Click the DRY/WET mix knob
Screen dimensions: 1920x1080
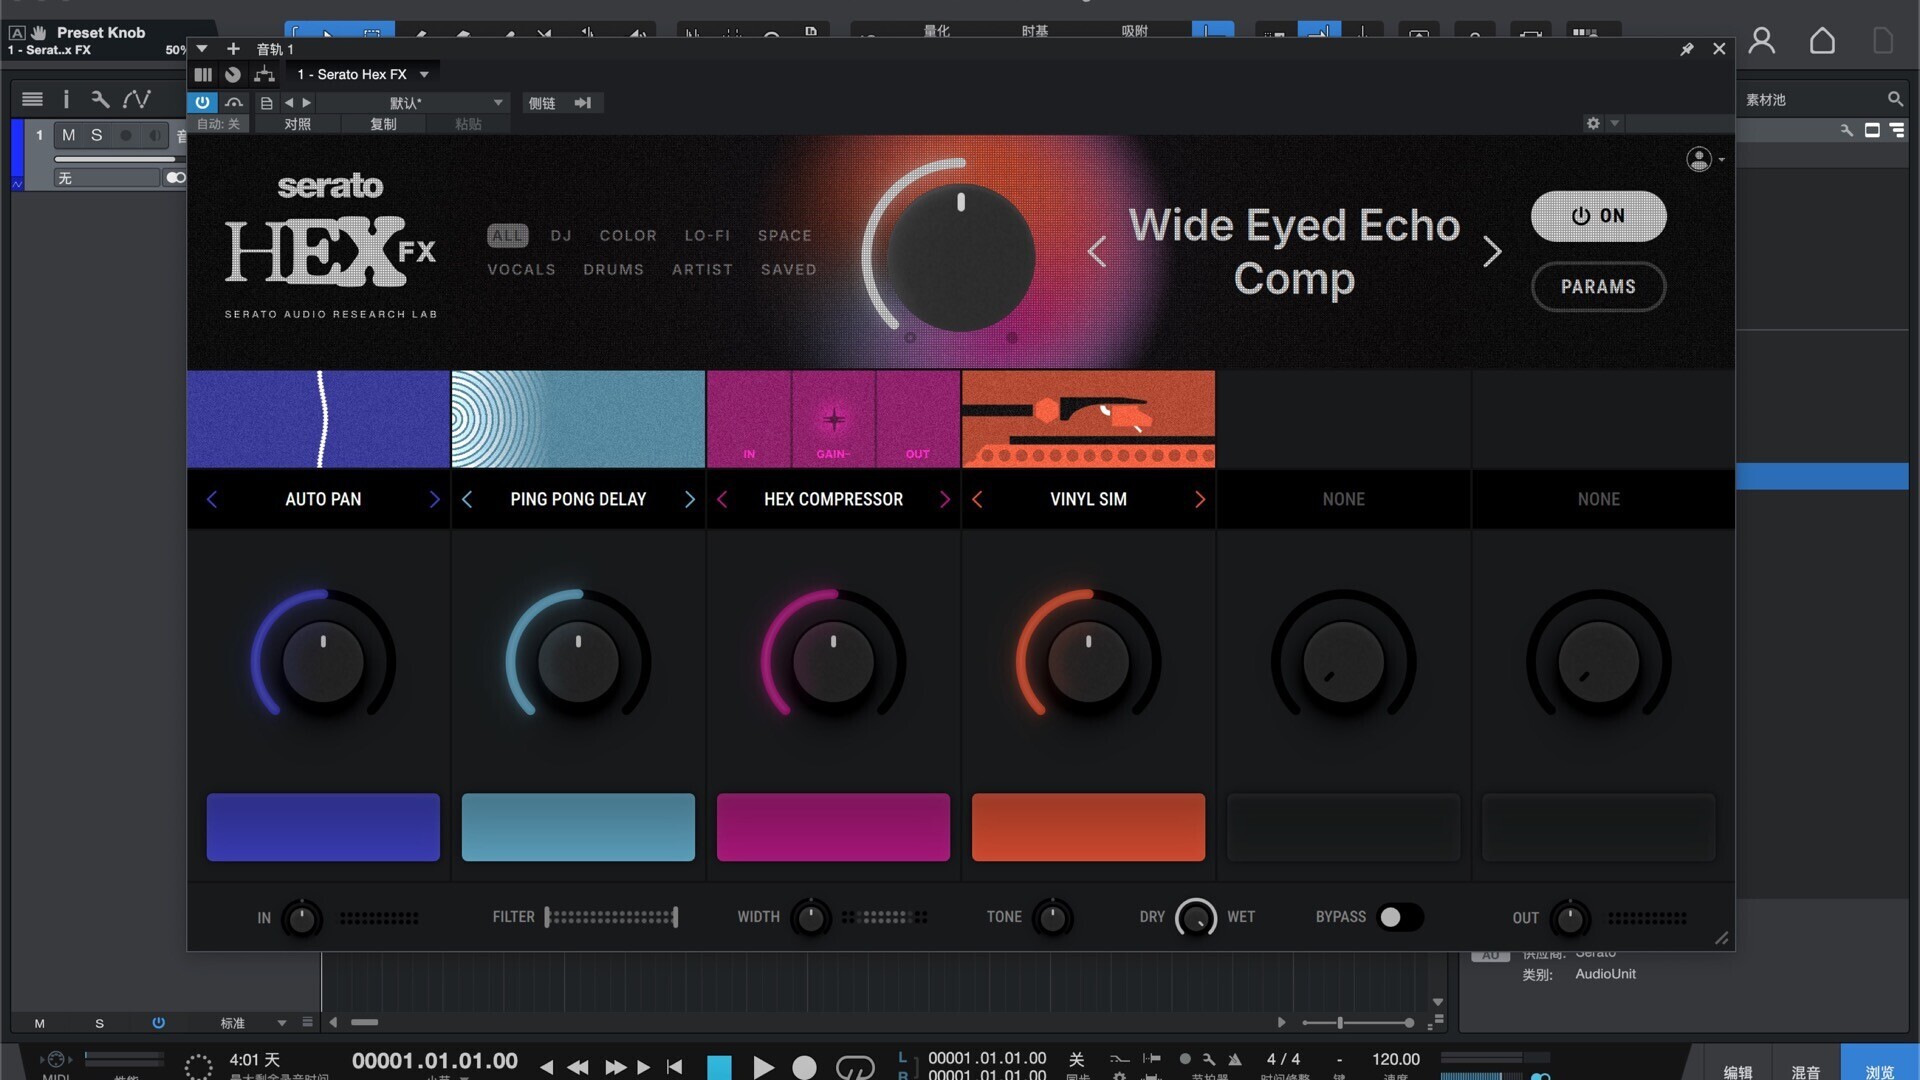1196,917
